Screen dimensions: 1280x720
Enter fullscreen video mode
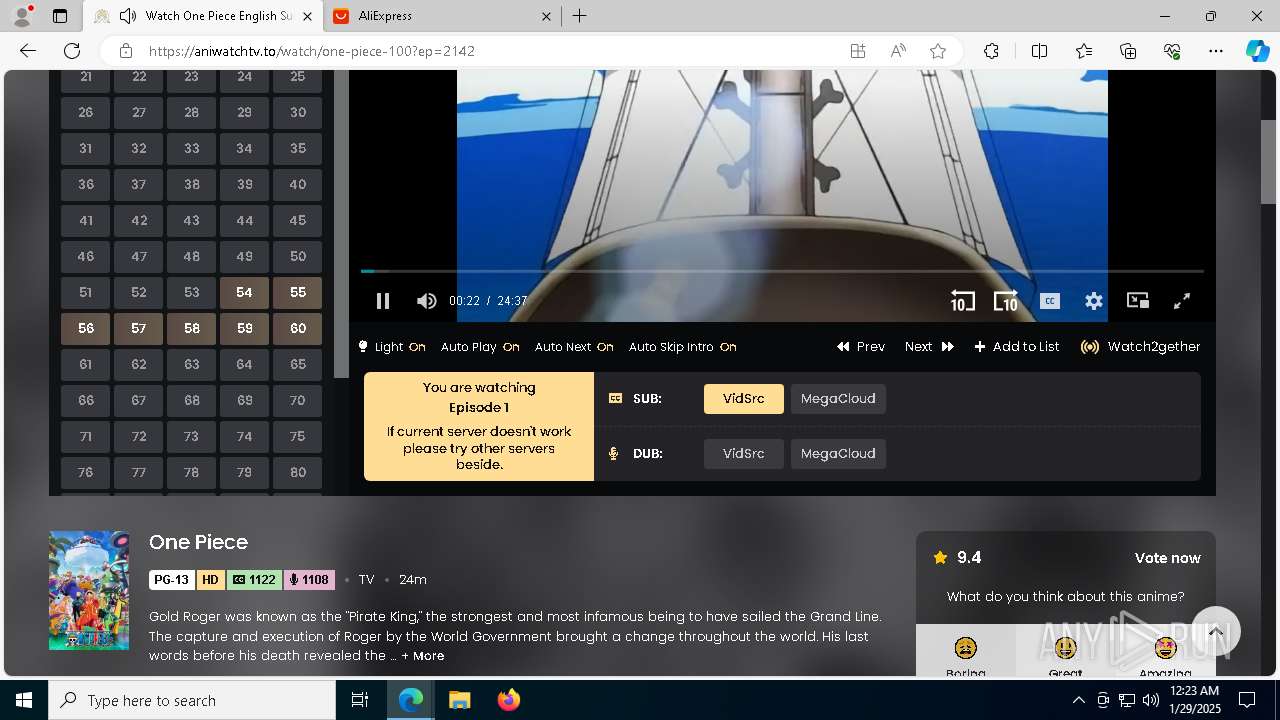[1181, 301]
